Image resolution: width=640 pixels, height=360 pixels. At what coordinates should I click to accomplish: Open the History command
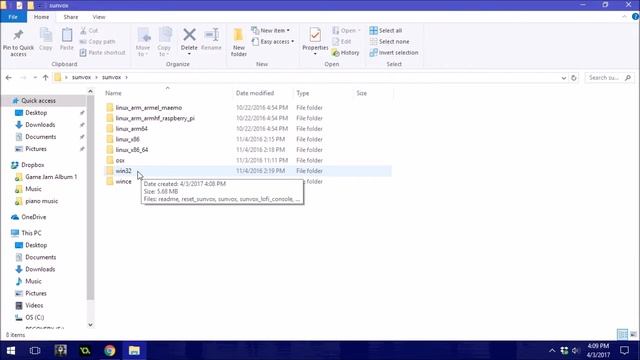click(346, 53)
